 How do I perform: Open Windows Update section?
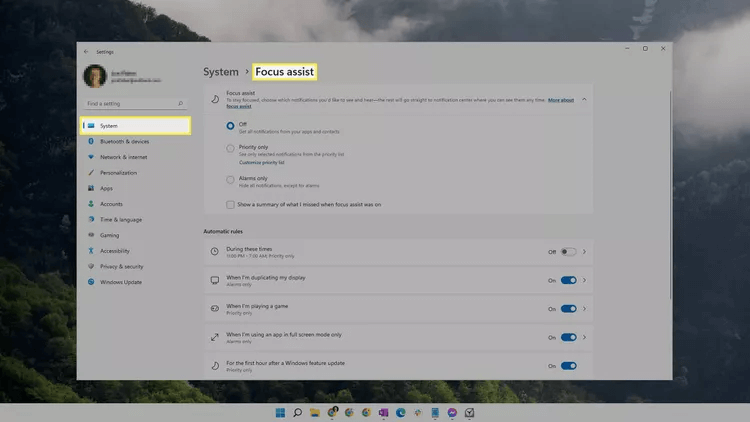pos(121,282)
